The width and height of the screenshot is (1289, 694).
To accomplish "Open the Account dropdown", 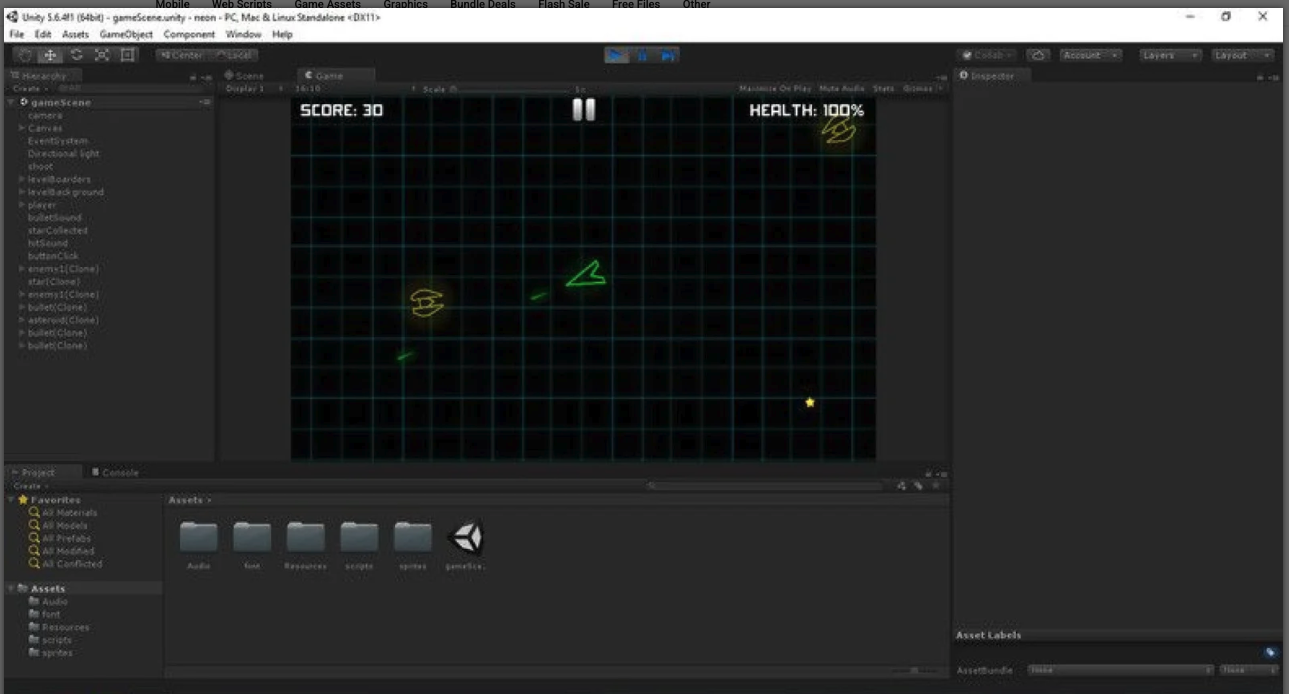I will click(x=1091, y=55).
